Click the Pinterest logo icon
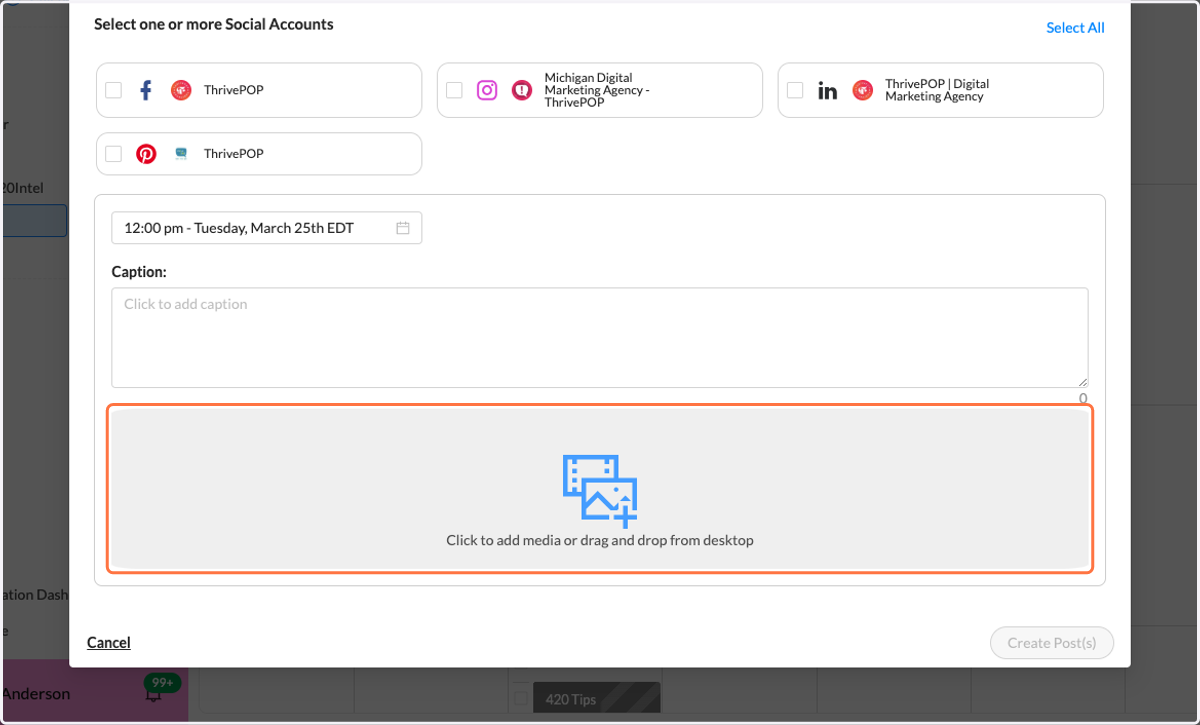The image size is (1200, 725). [x=146, y=154]
